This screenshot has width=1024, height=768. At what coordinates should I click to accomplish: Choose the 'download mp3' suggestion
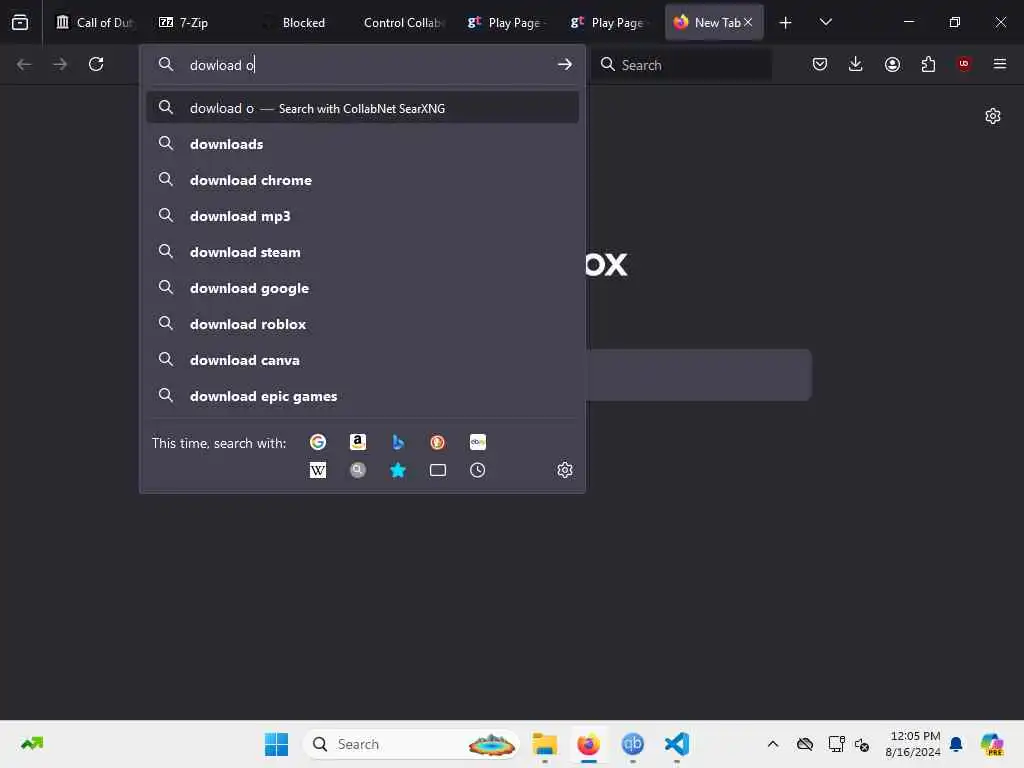coord(362,216)
